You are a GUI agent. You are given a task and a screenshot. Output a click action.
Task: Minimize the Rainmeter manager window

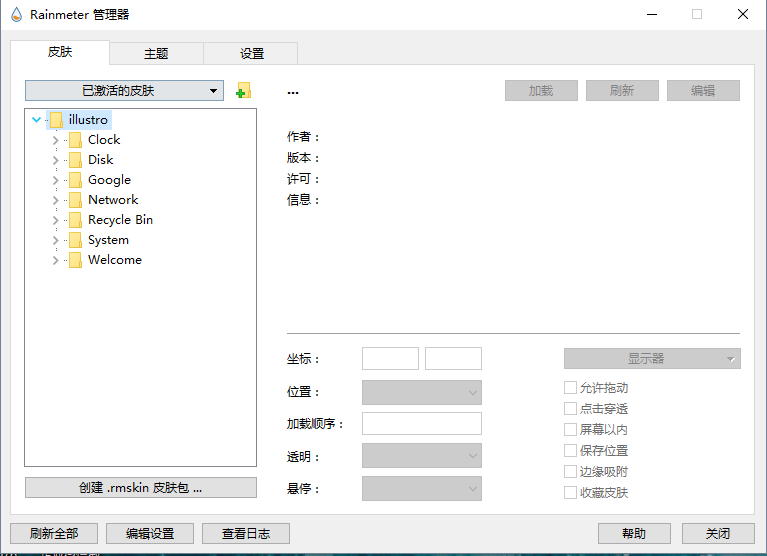click(x=652, y=15)
